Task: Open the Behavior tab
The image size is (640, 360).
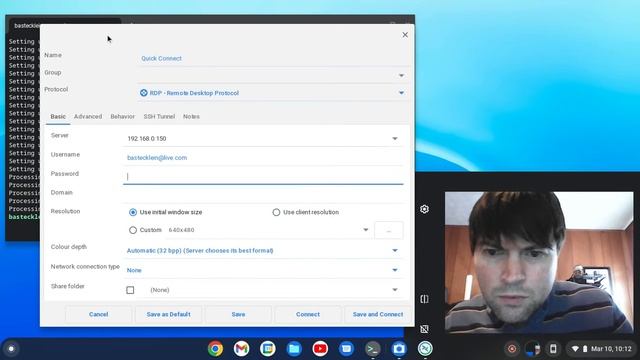Action: coord(122,116)
